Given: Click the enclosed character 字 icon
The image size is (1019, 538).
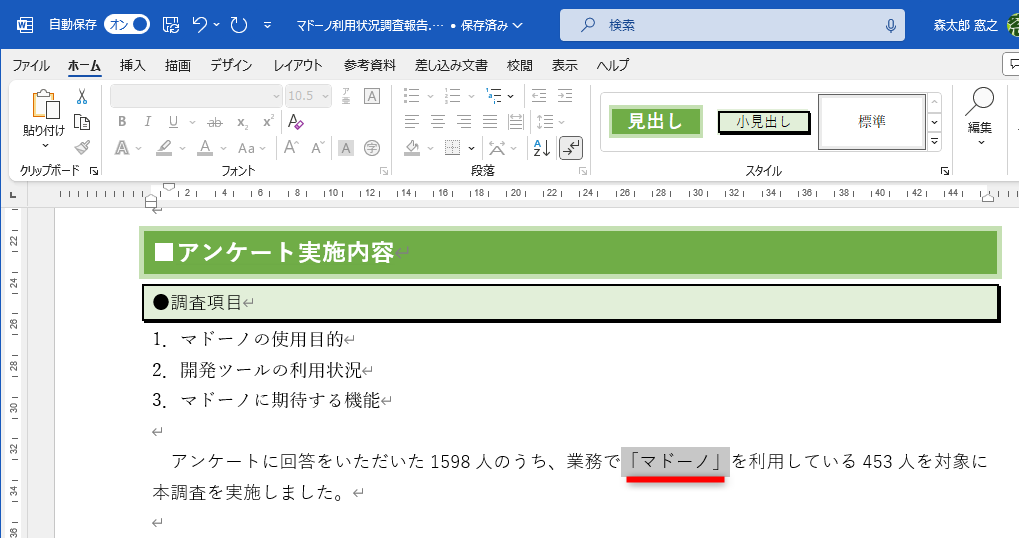Looking at the screenshot, I should pos(372,148).
